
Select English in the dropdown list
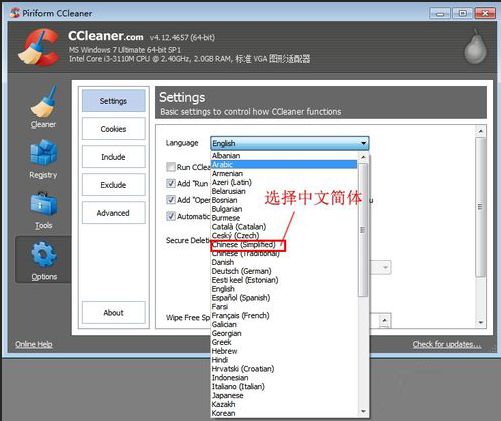(x=284, y=289)
